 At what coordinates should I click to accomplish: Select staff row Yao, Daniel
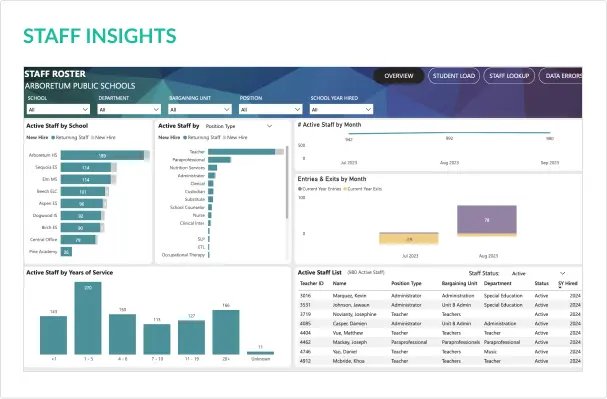440,352
